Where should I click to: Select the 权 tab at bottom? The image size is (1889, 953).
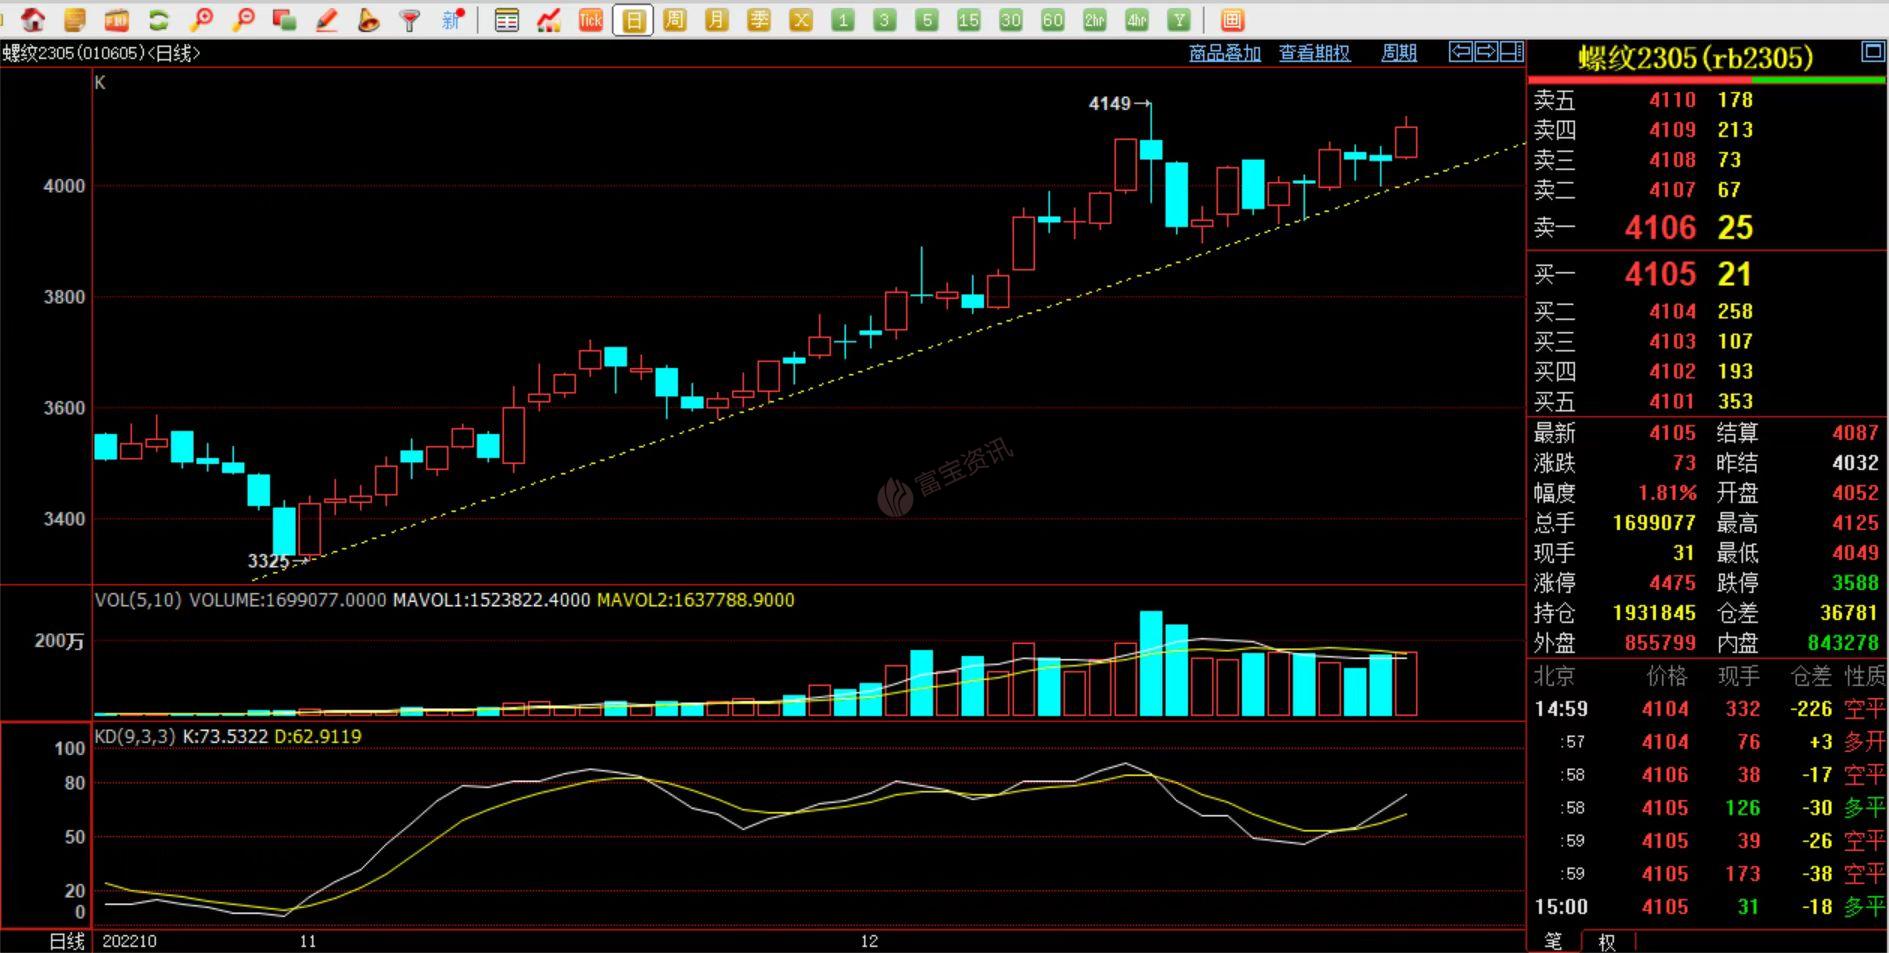[1606, 941]
